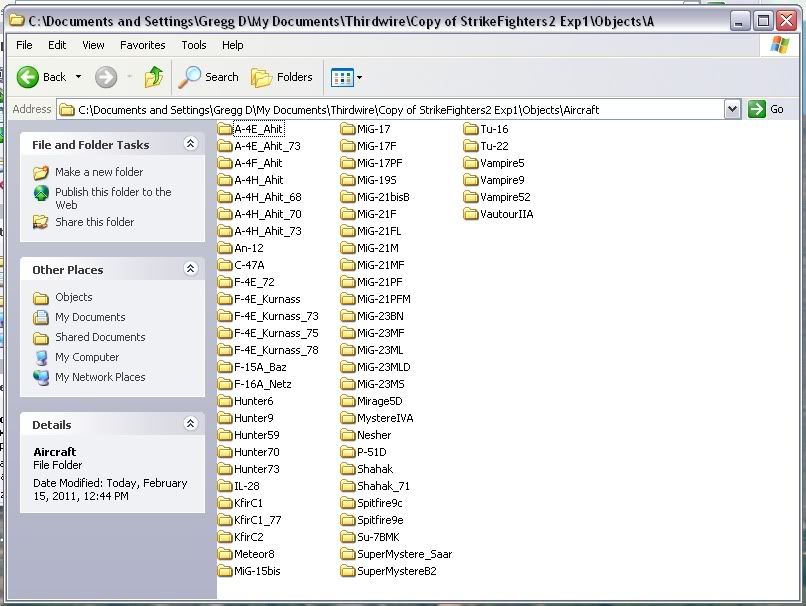Select the MiG-23MLD folder name

coord(383,367)
